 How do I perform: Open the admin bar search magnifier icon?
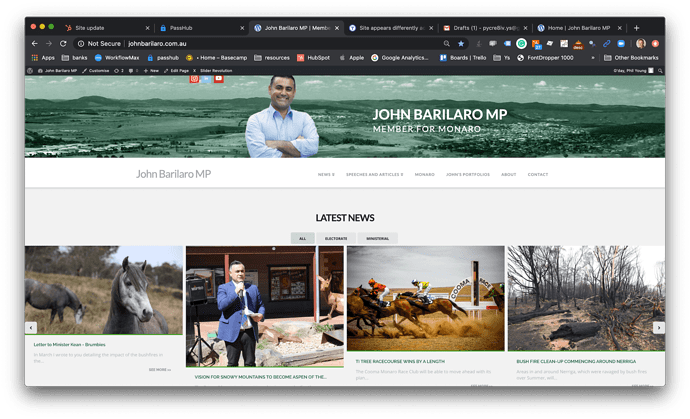click(x=660, y=70)
